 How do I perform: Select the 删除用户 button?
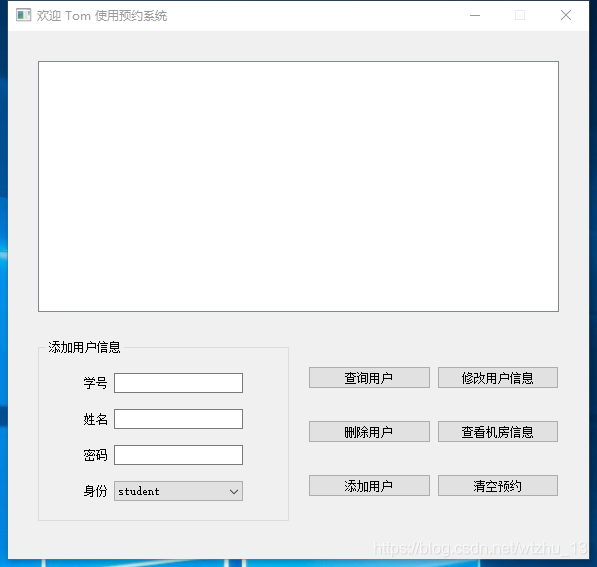pyautogui.click(x=369, y=432)
